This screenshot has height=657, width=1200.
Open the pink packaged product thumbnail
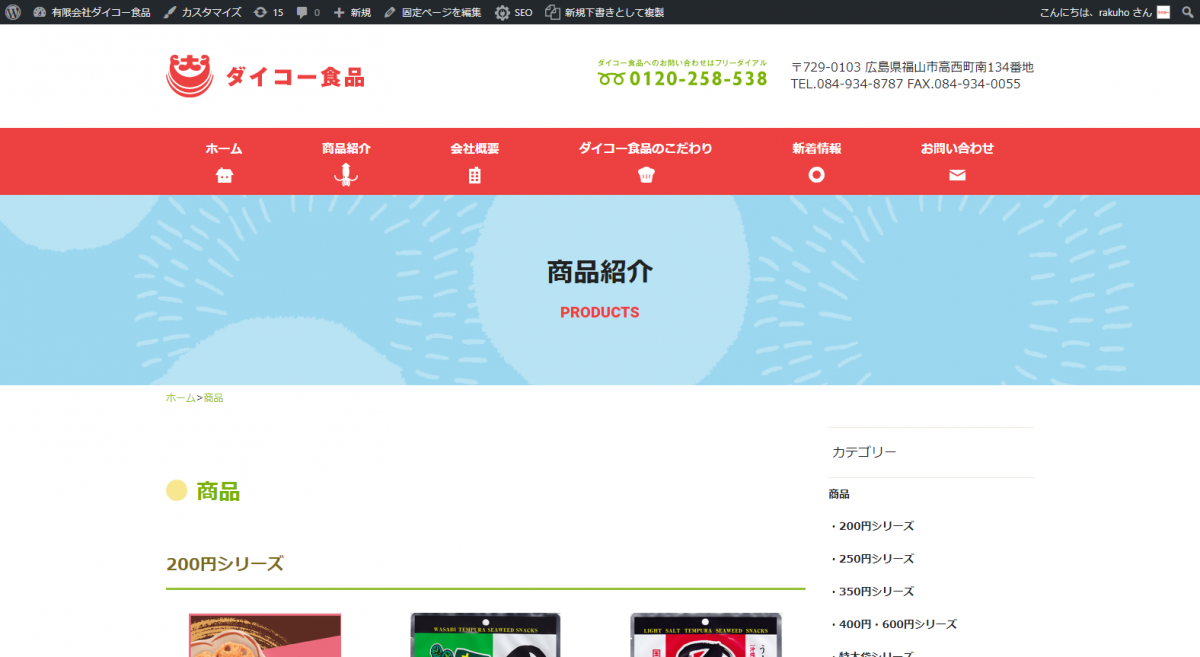coord(265,635)
